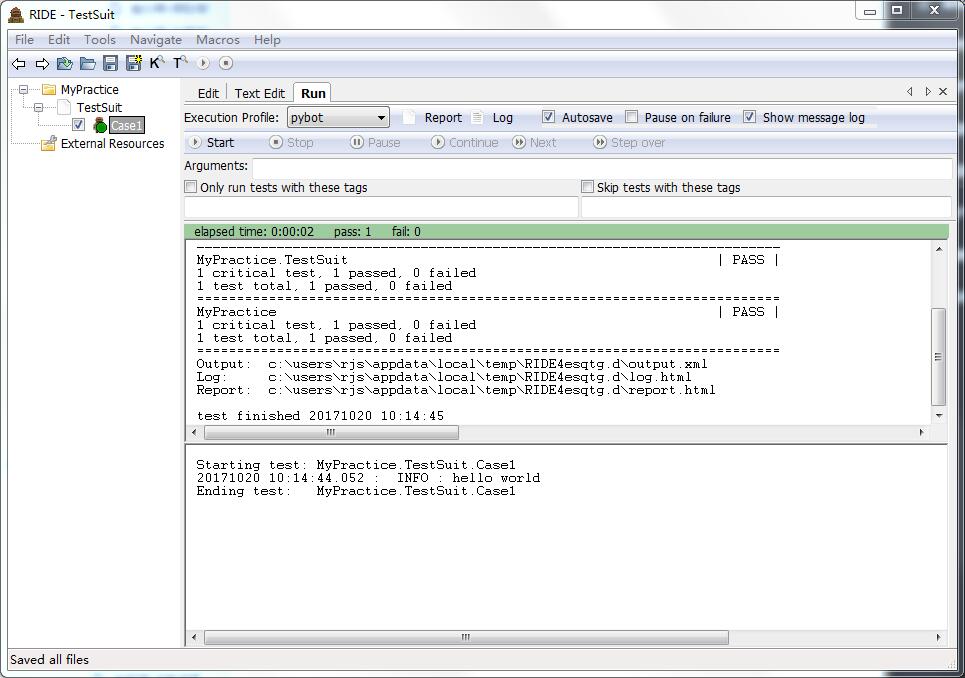This screenshot has width=965, height=678.
Task: Collapse the MyPractice tree node
Action: 23,90
